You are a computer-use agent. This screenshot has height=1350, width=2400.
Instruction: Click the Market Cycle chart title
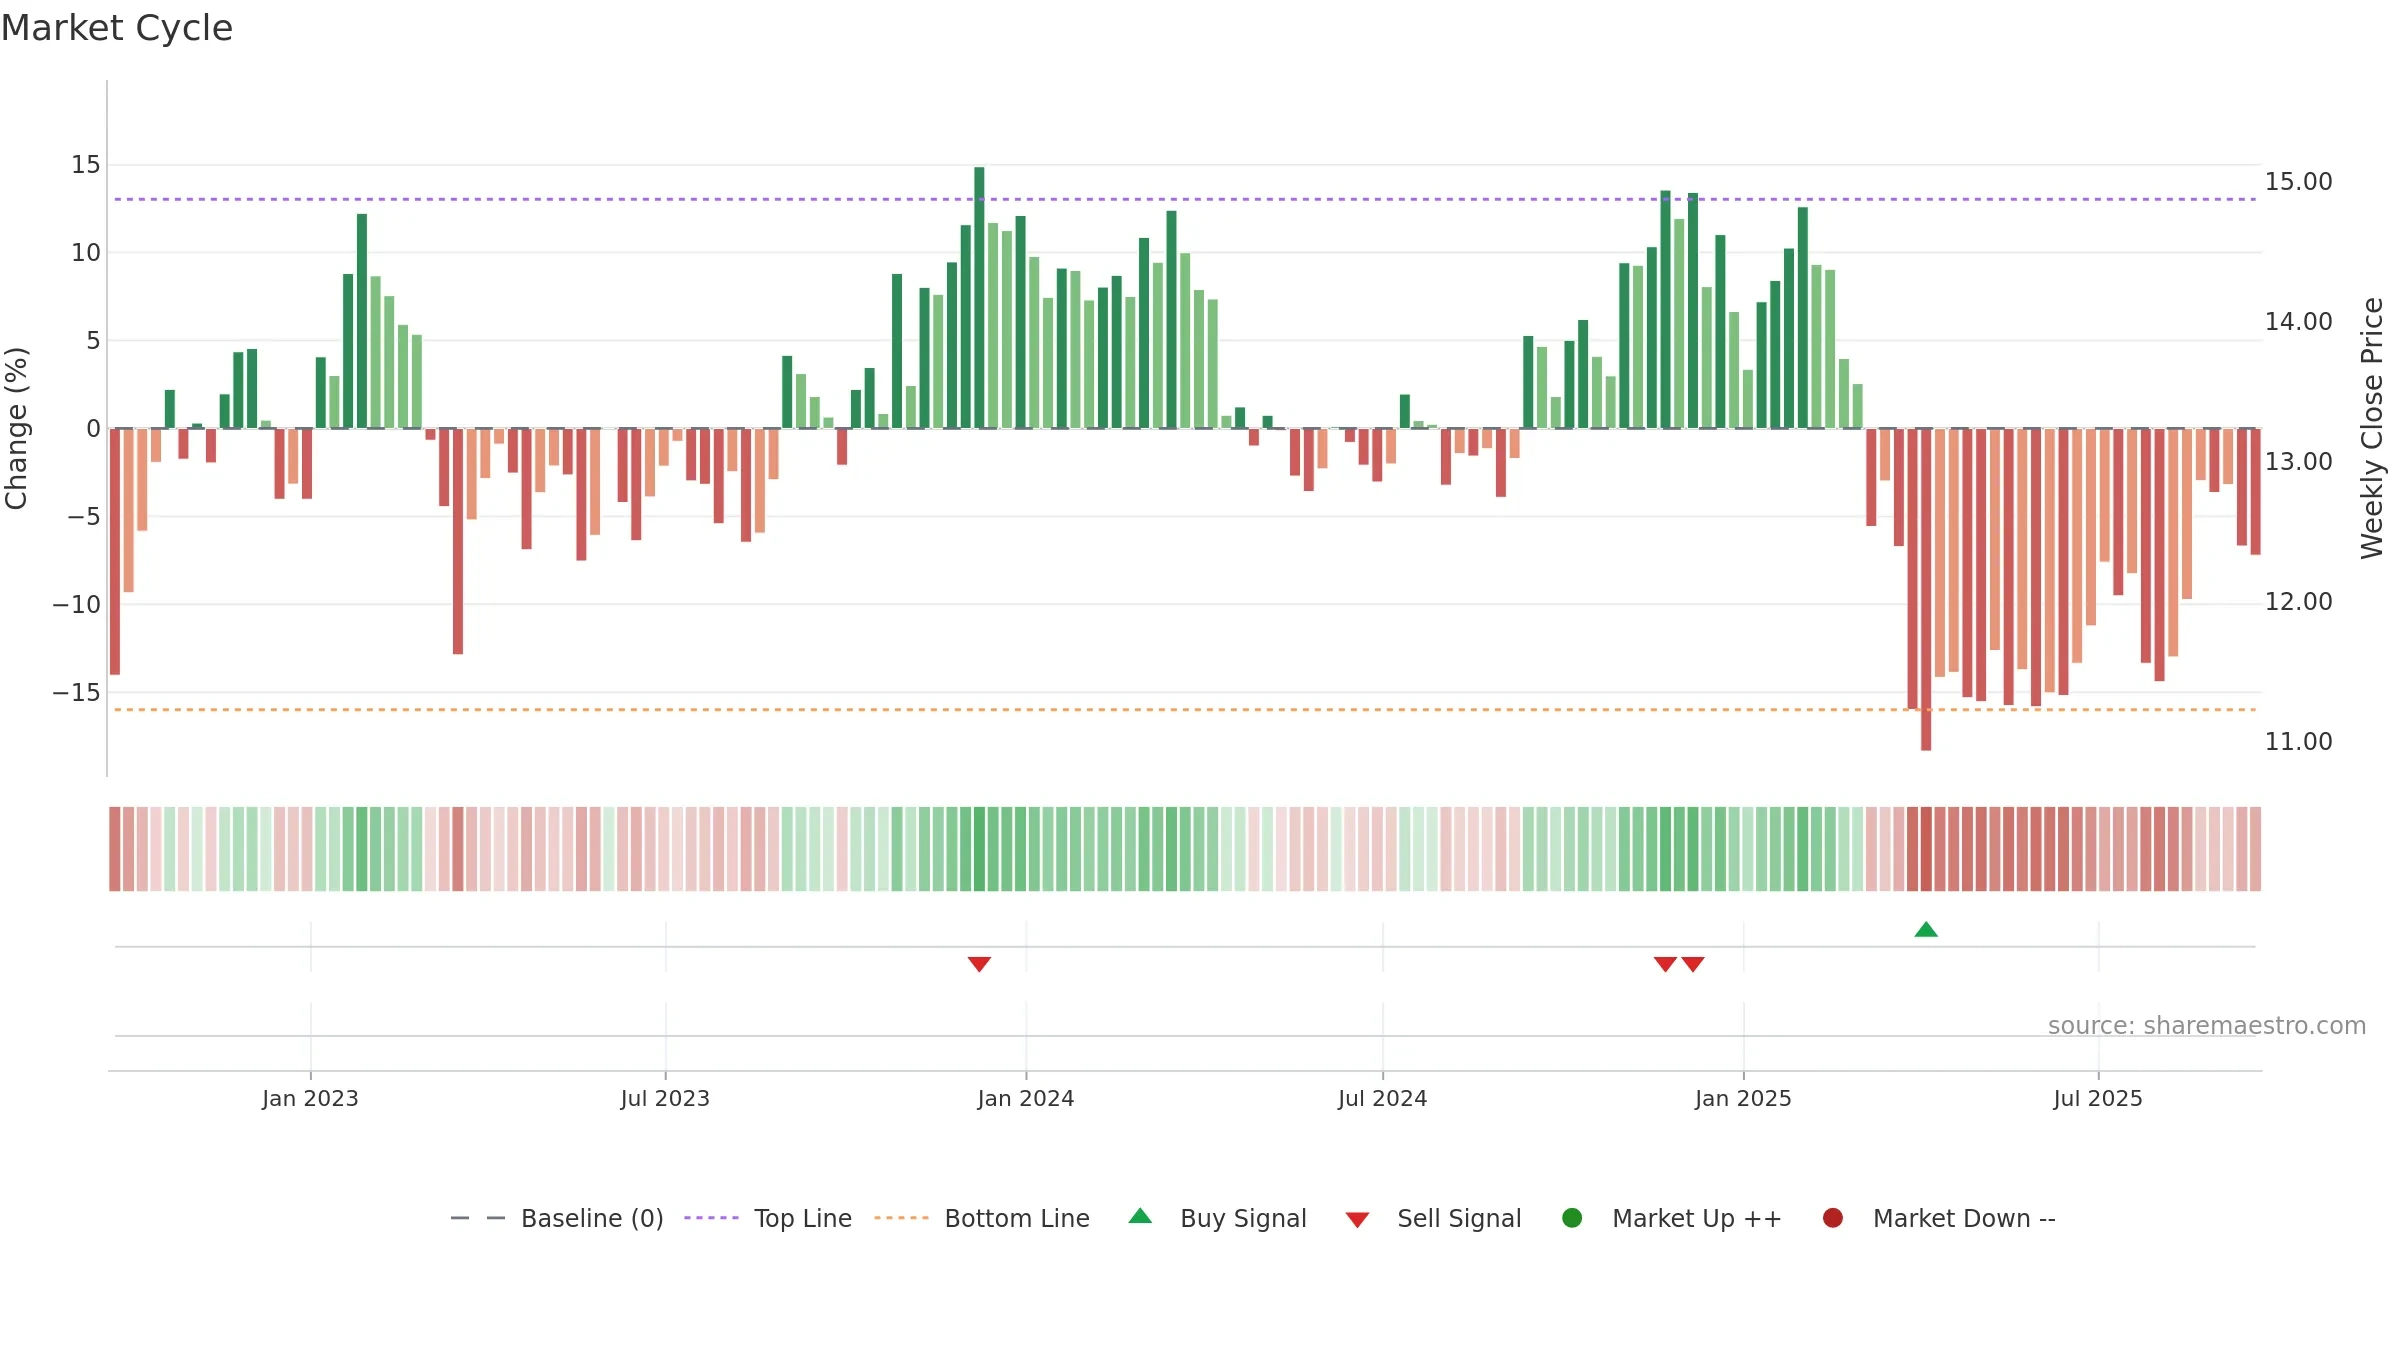pos(117,28)
